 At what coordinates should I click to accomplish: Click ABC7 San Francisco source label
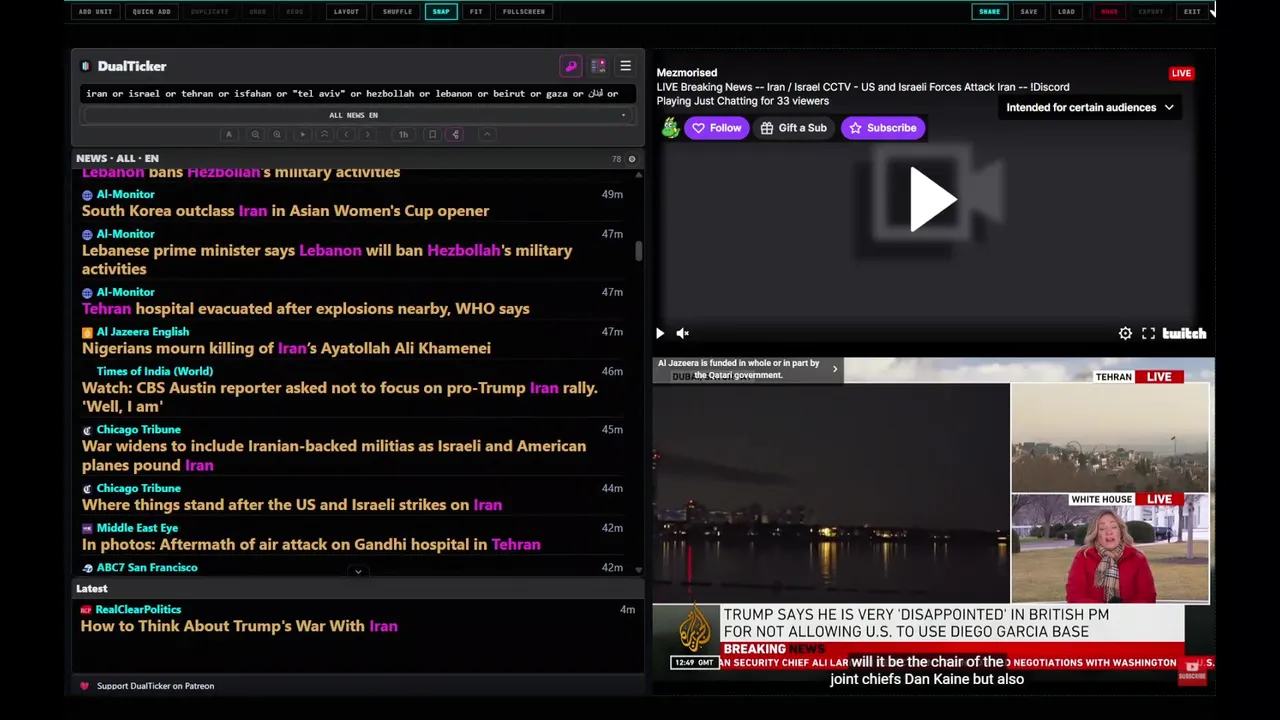(x=147, y=568)
